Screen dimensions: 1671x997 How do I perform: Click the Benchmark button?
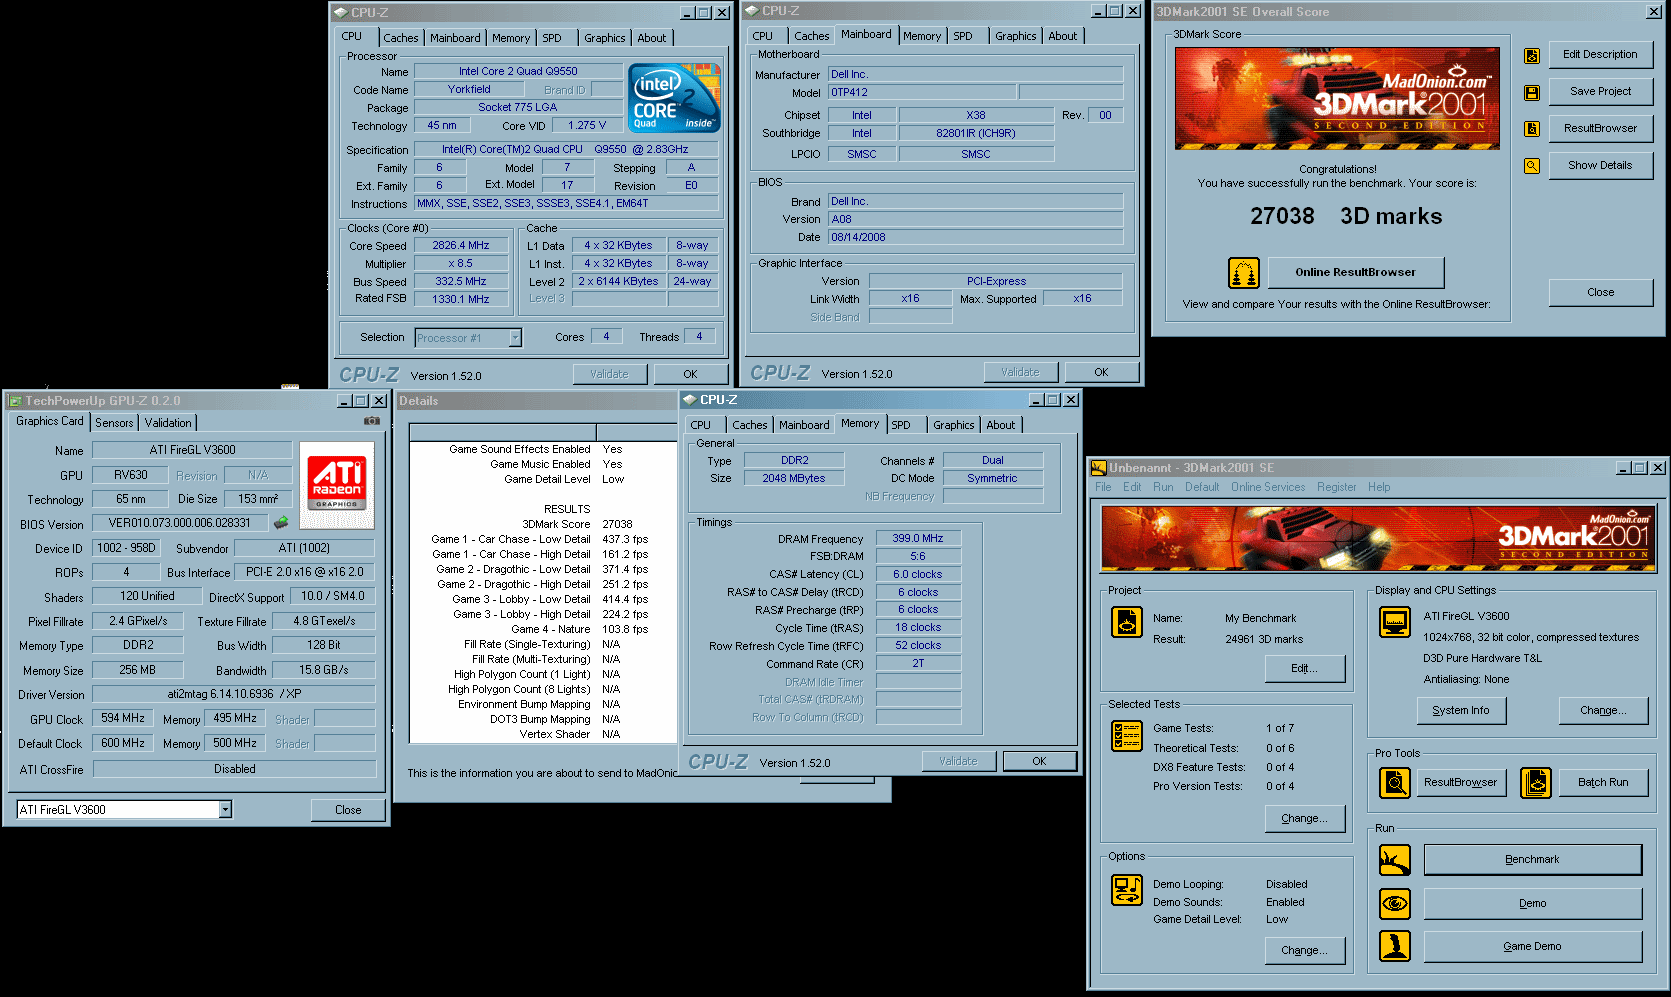point(1532,860)
